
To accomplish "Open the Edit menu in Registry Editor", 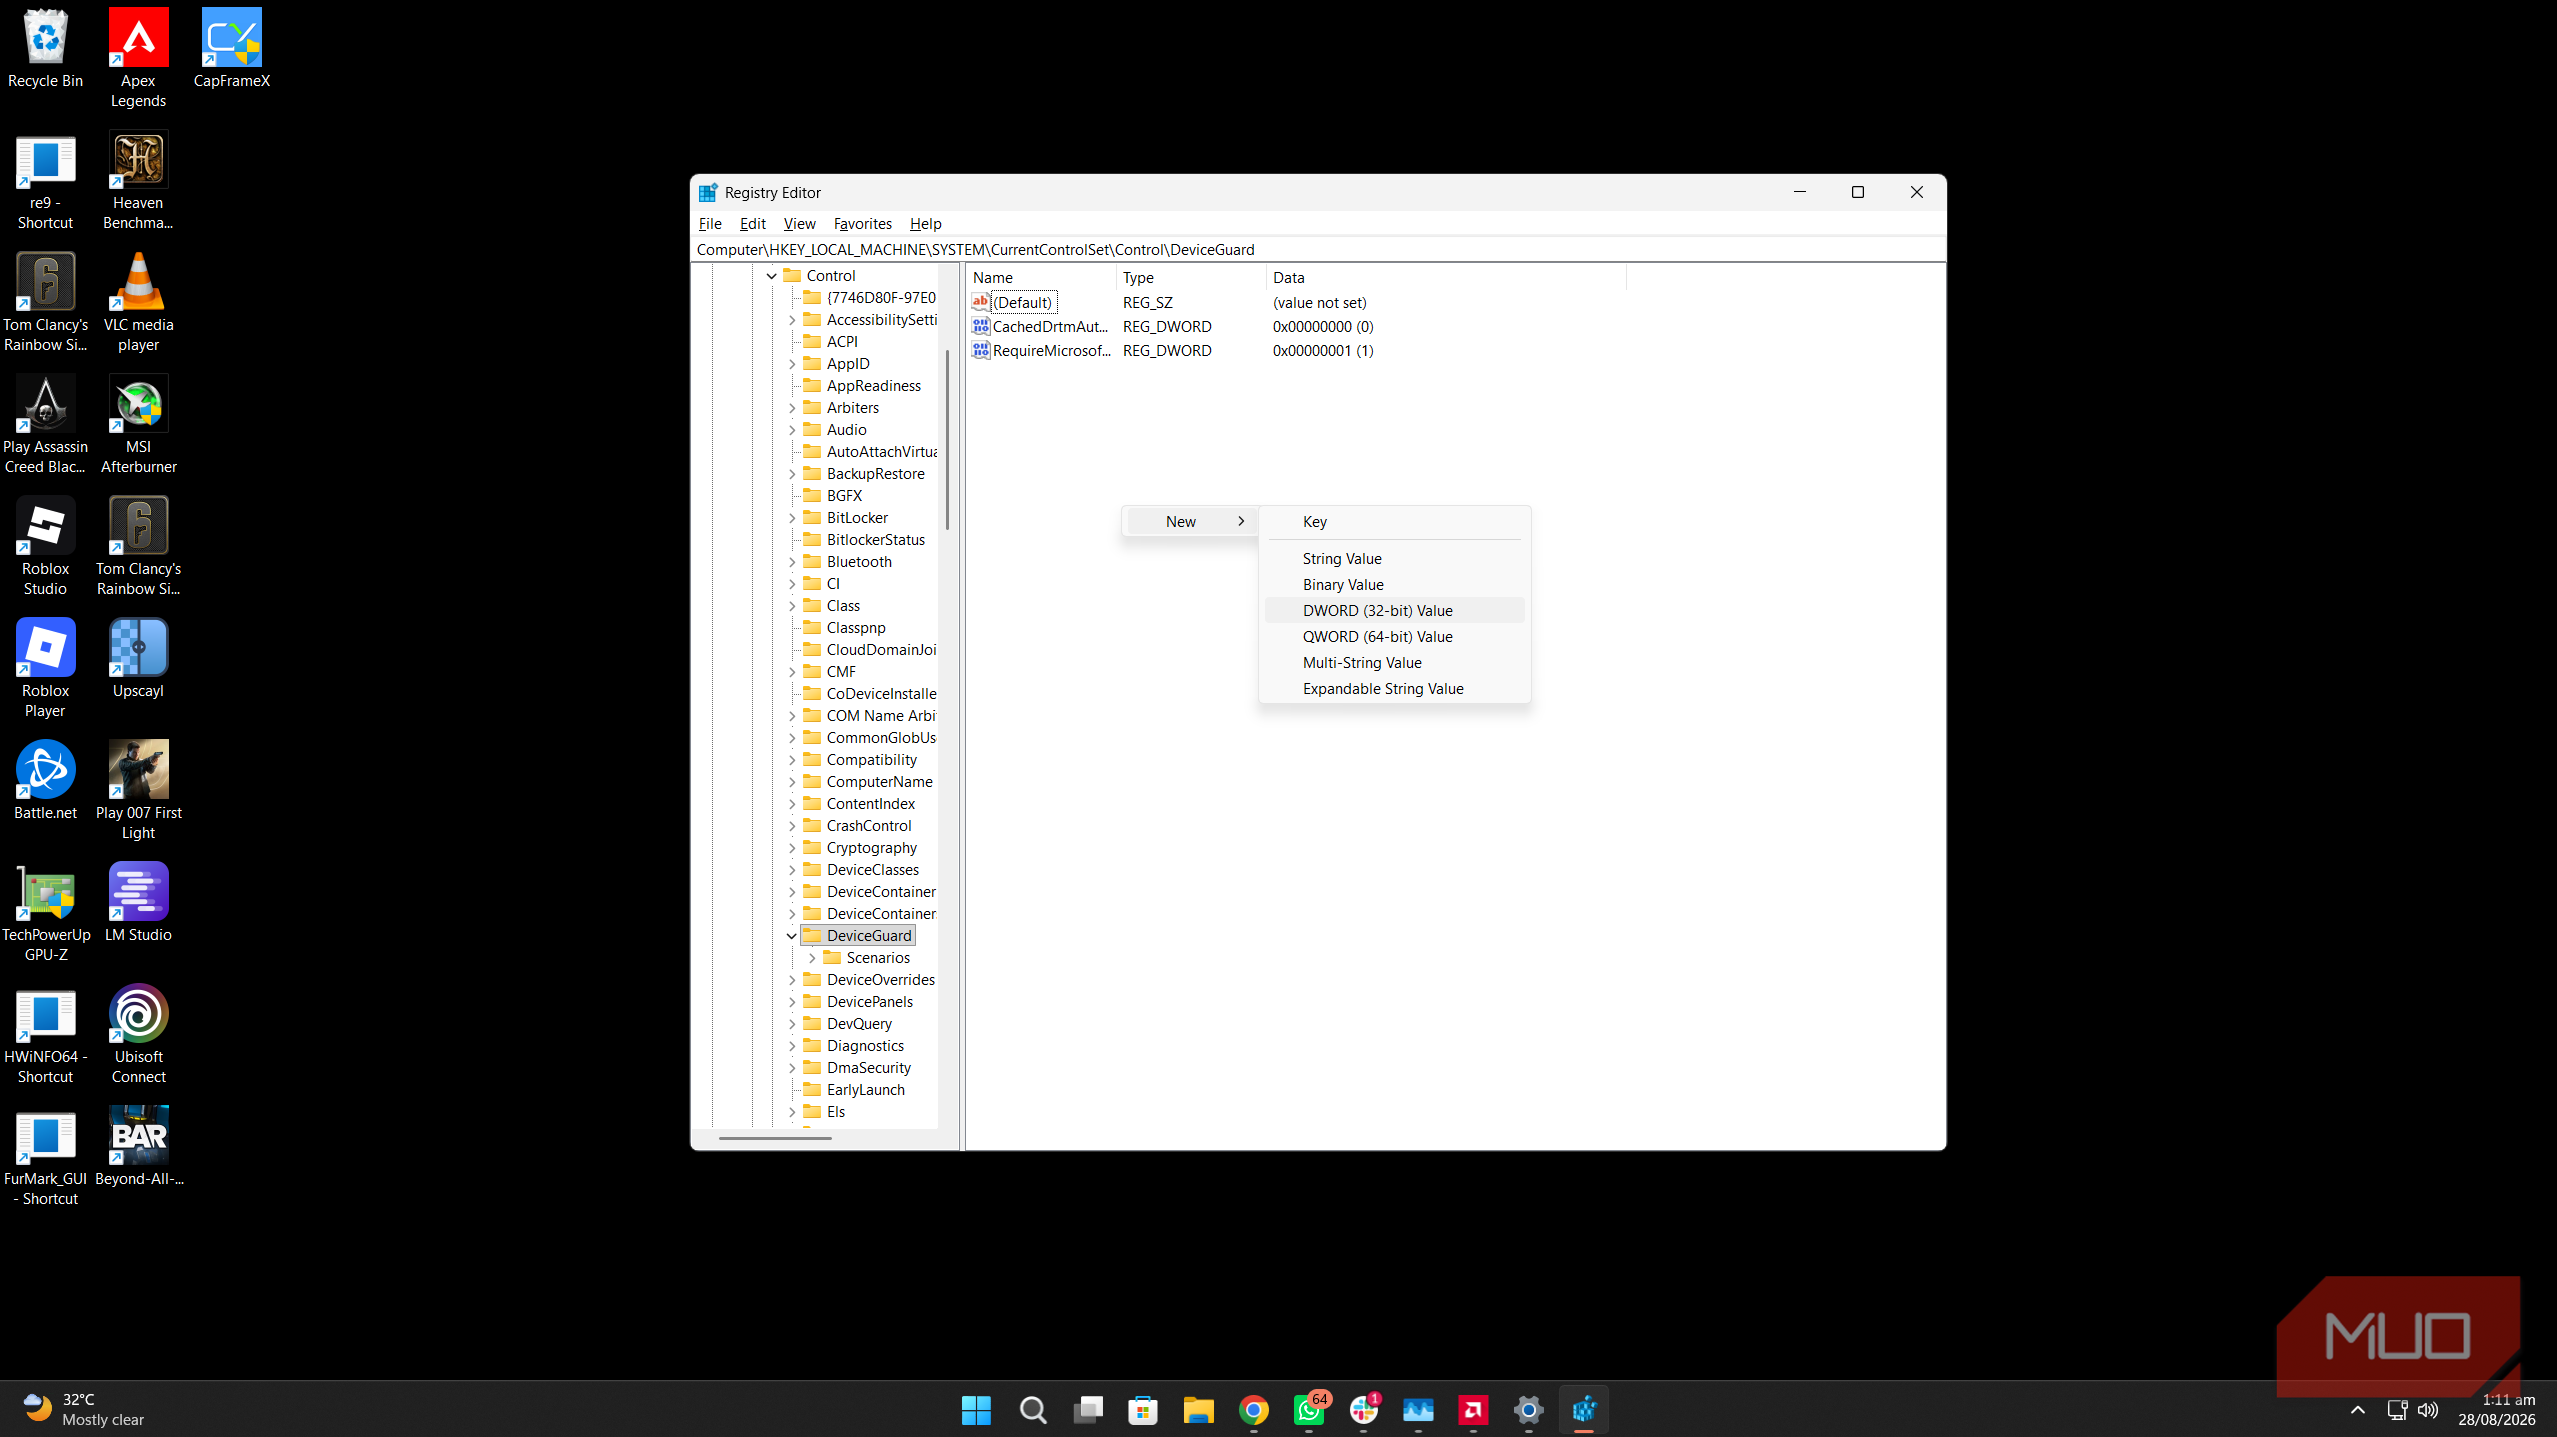I will coord(752,224).
